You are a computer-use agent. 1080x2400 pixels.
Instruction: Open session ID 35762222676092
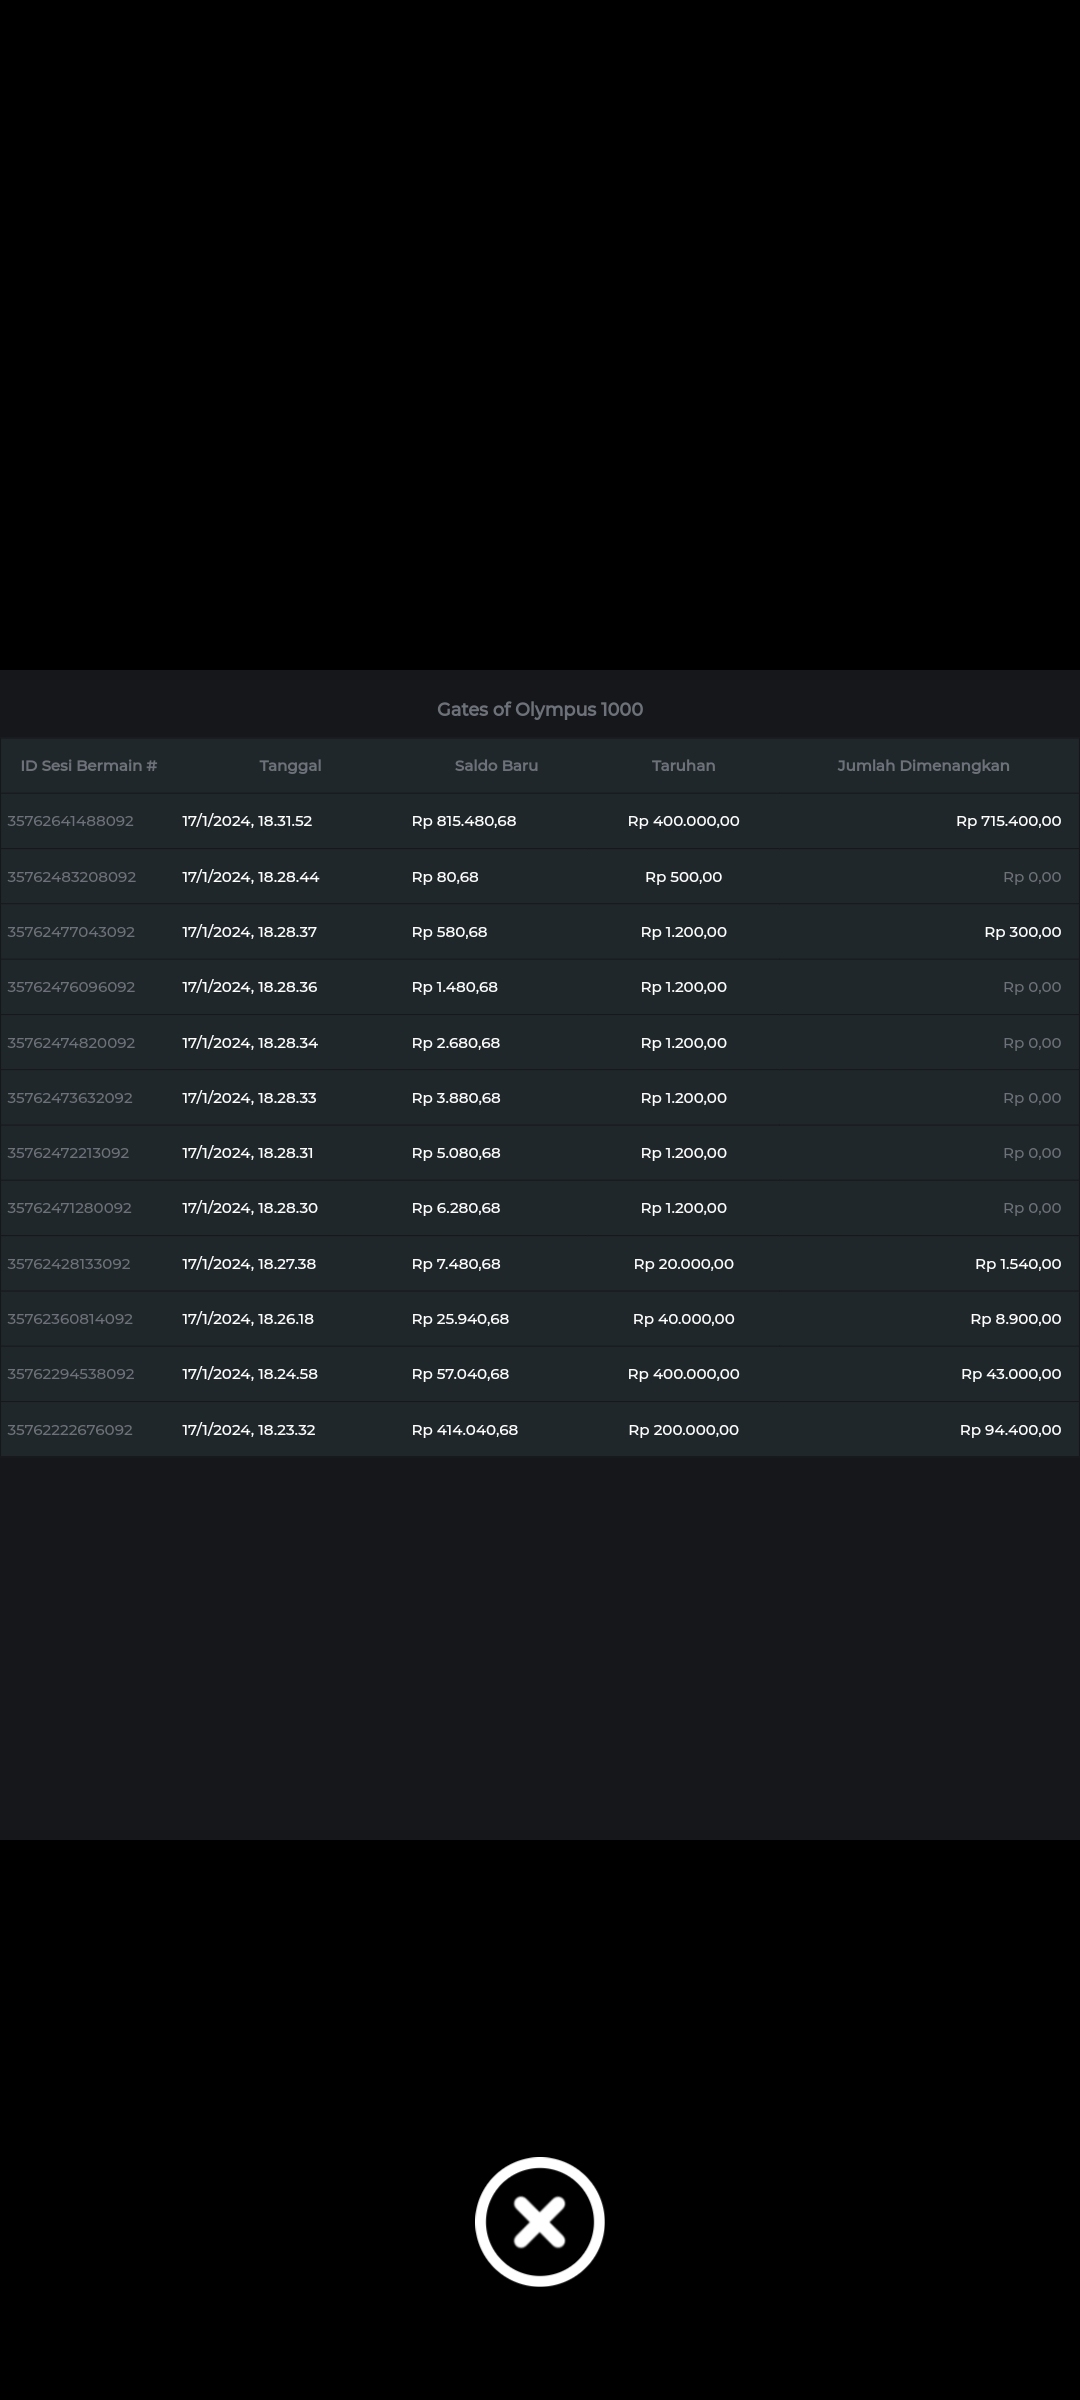[70, 1430]
